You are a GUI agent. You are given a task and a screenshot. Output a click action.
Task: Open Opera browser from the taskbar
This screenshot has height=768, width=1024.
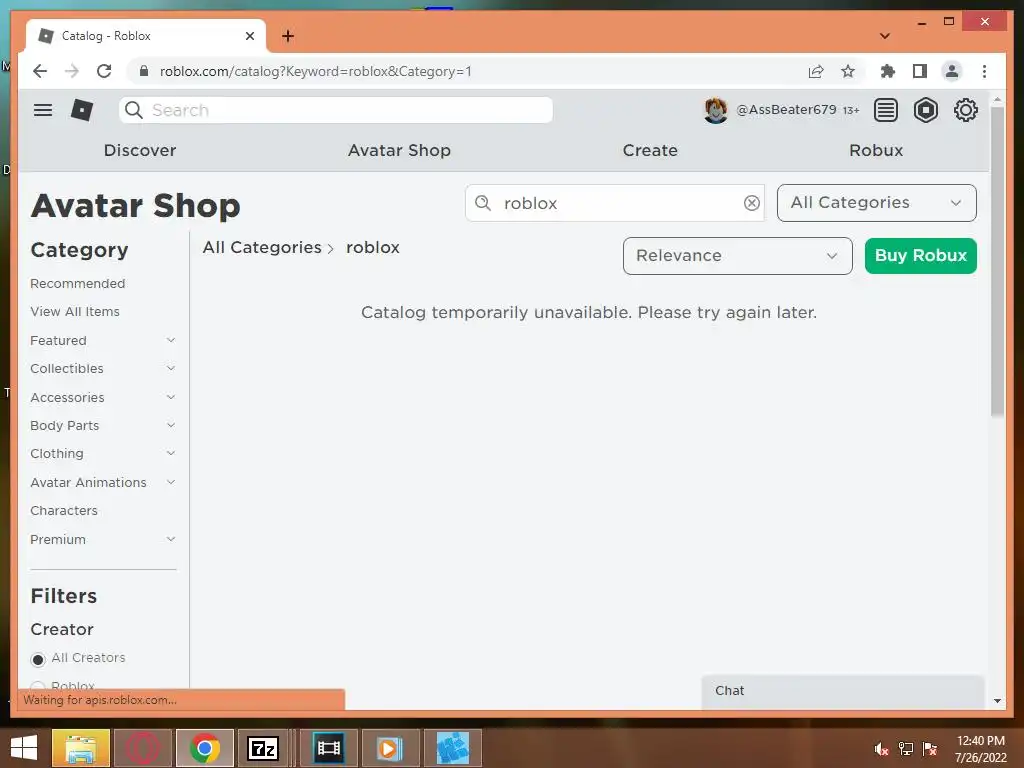point(142,748)
